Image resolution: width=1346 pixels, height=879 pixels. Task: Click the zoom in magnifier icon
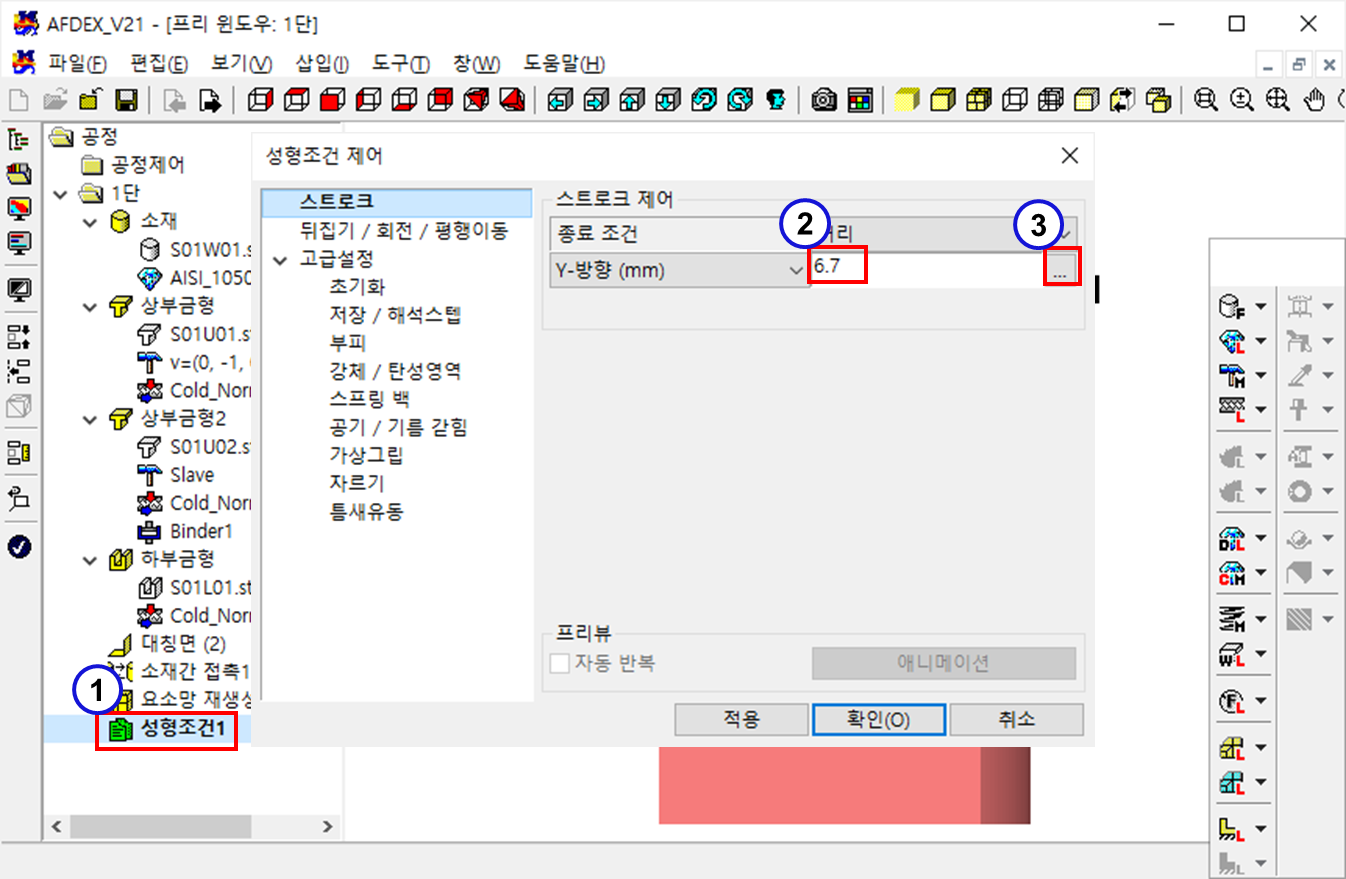pyautogui.click(x=1241, y=100)
